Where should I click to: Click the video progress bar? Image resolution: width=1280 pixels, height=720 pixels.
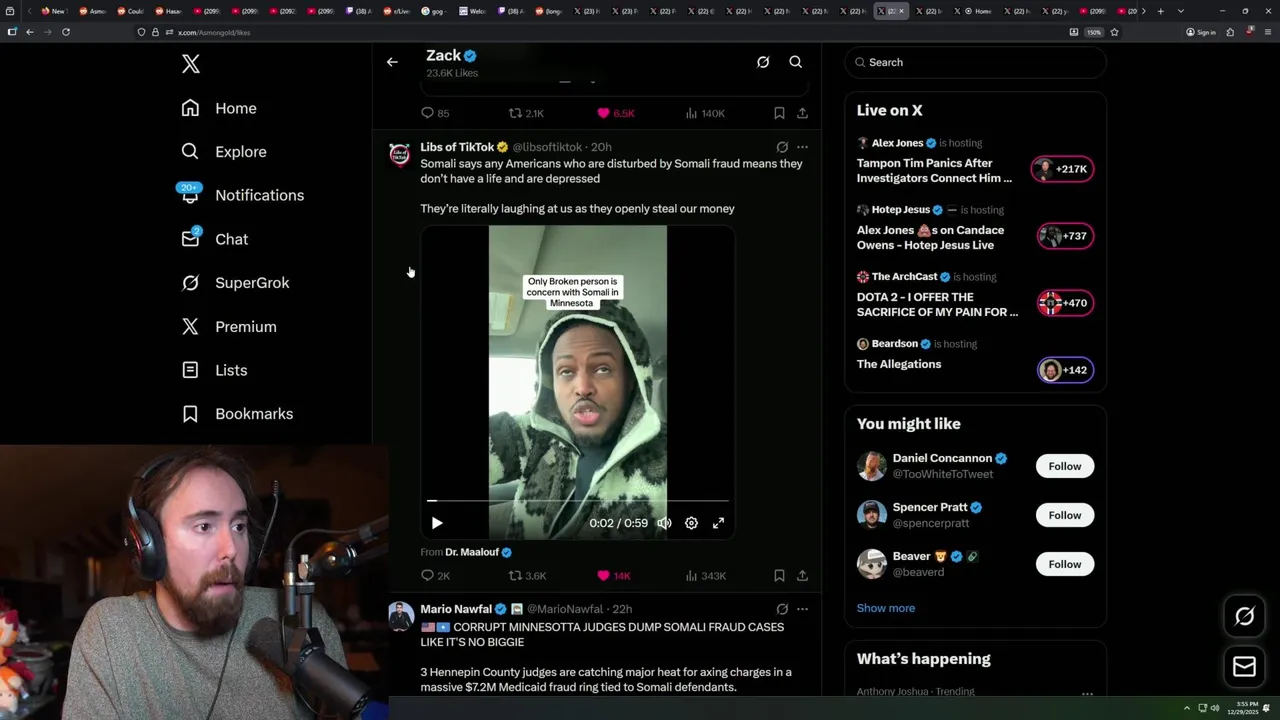578,500
